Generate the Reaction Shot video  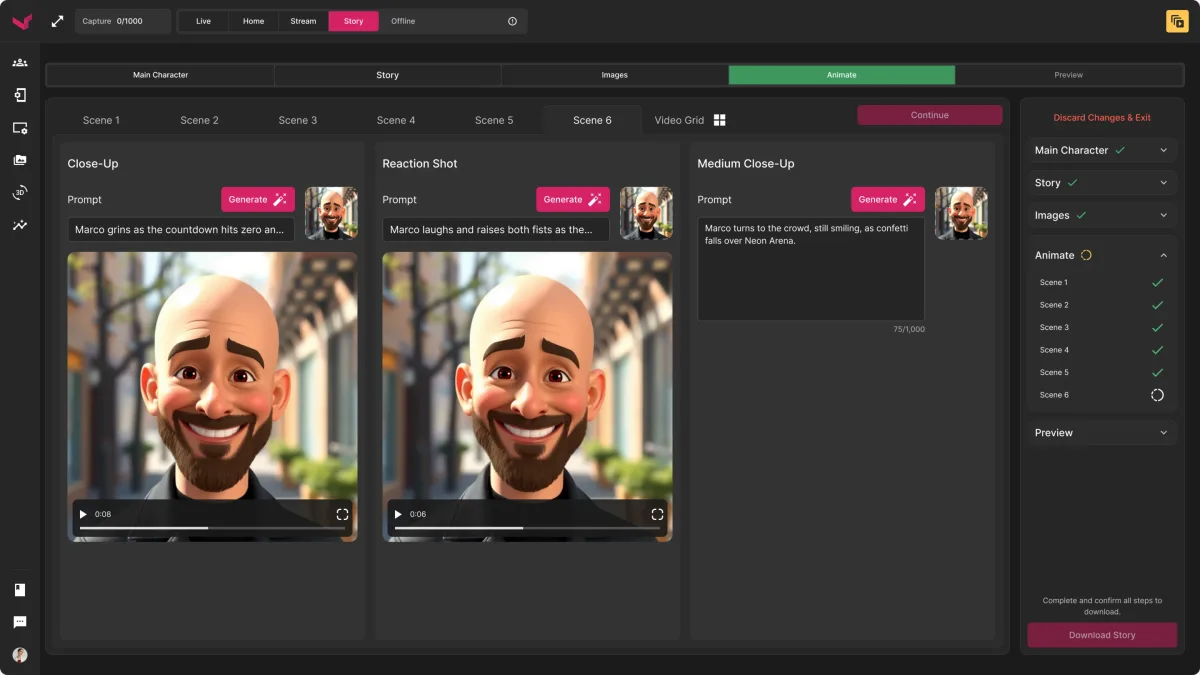[573, 199]
